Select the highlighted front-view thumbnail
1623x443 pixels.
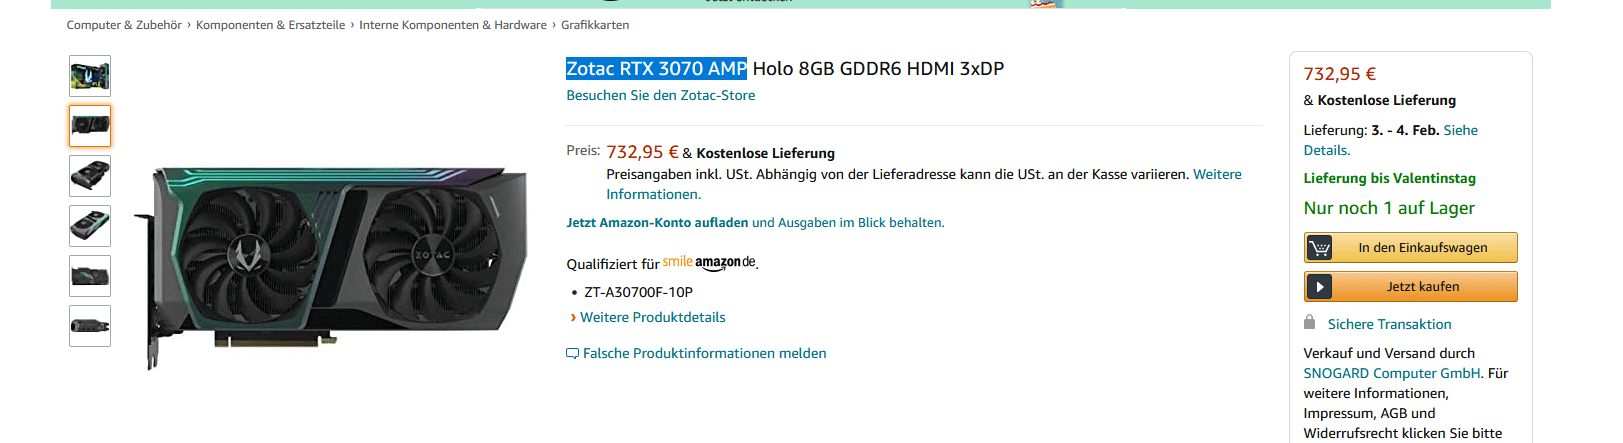tap(90, 126)
